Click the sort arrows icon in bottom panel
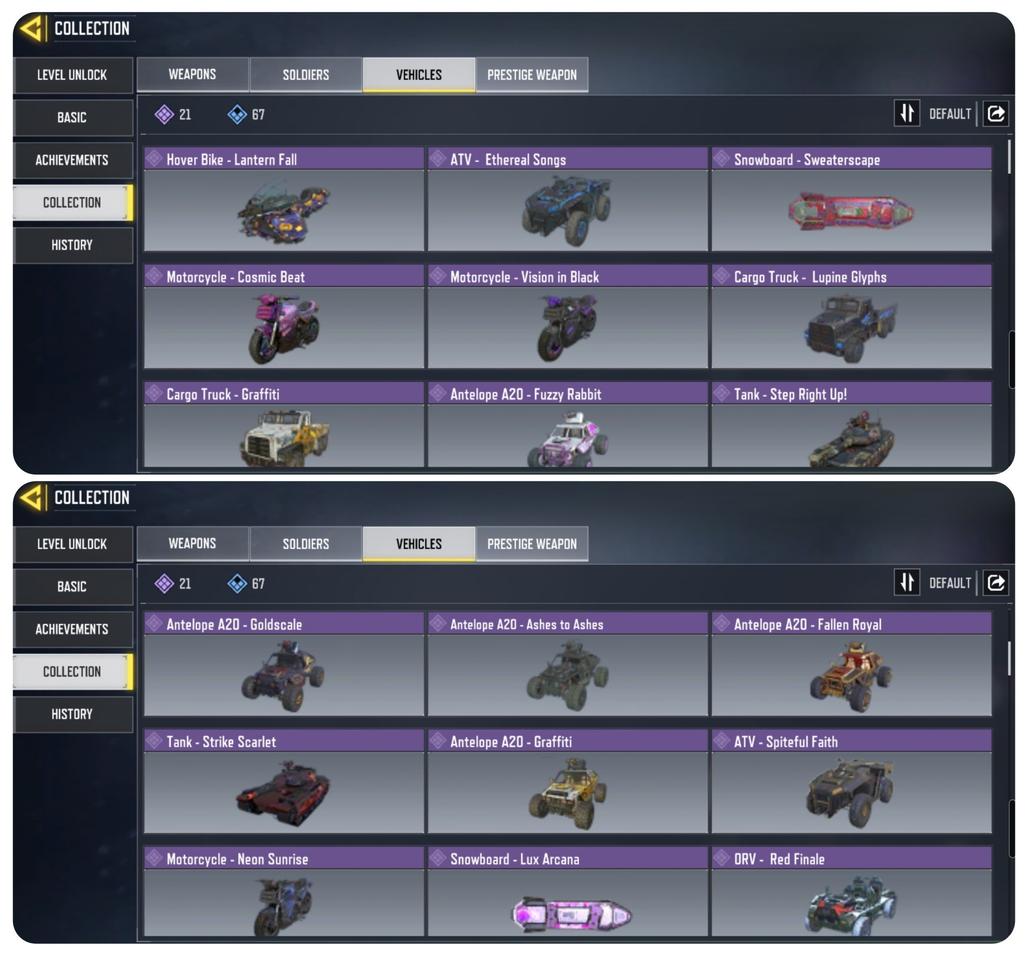Screen dimensions: 1028x956 point(907,582)
